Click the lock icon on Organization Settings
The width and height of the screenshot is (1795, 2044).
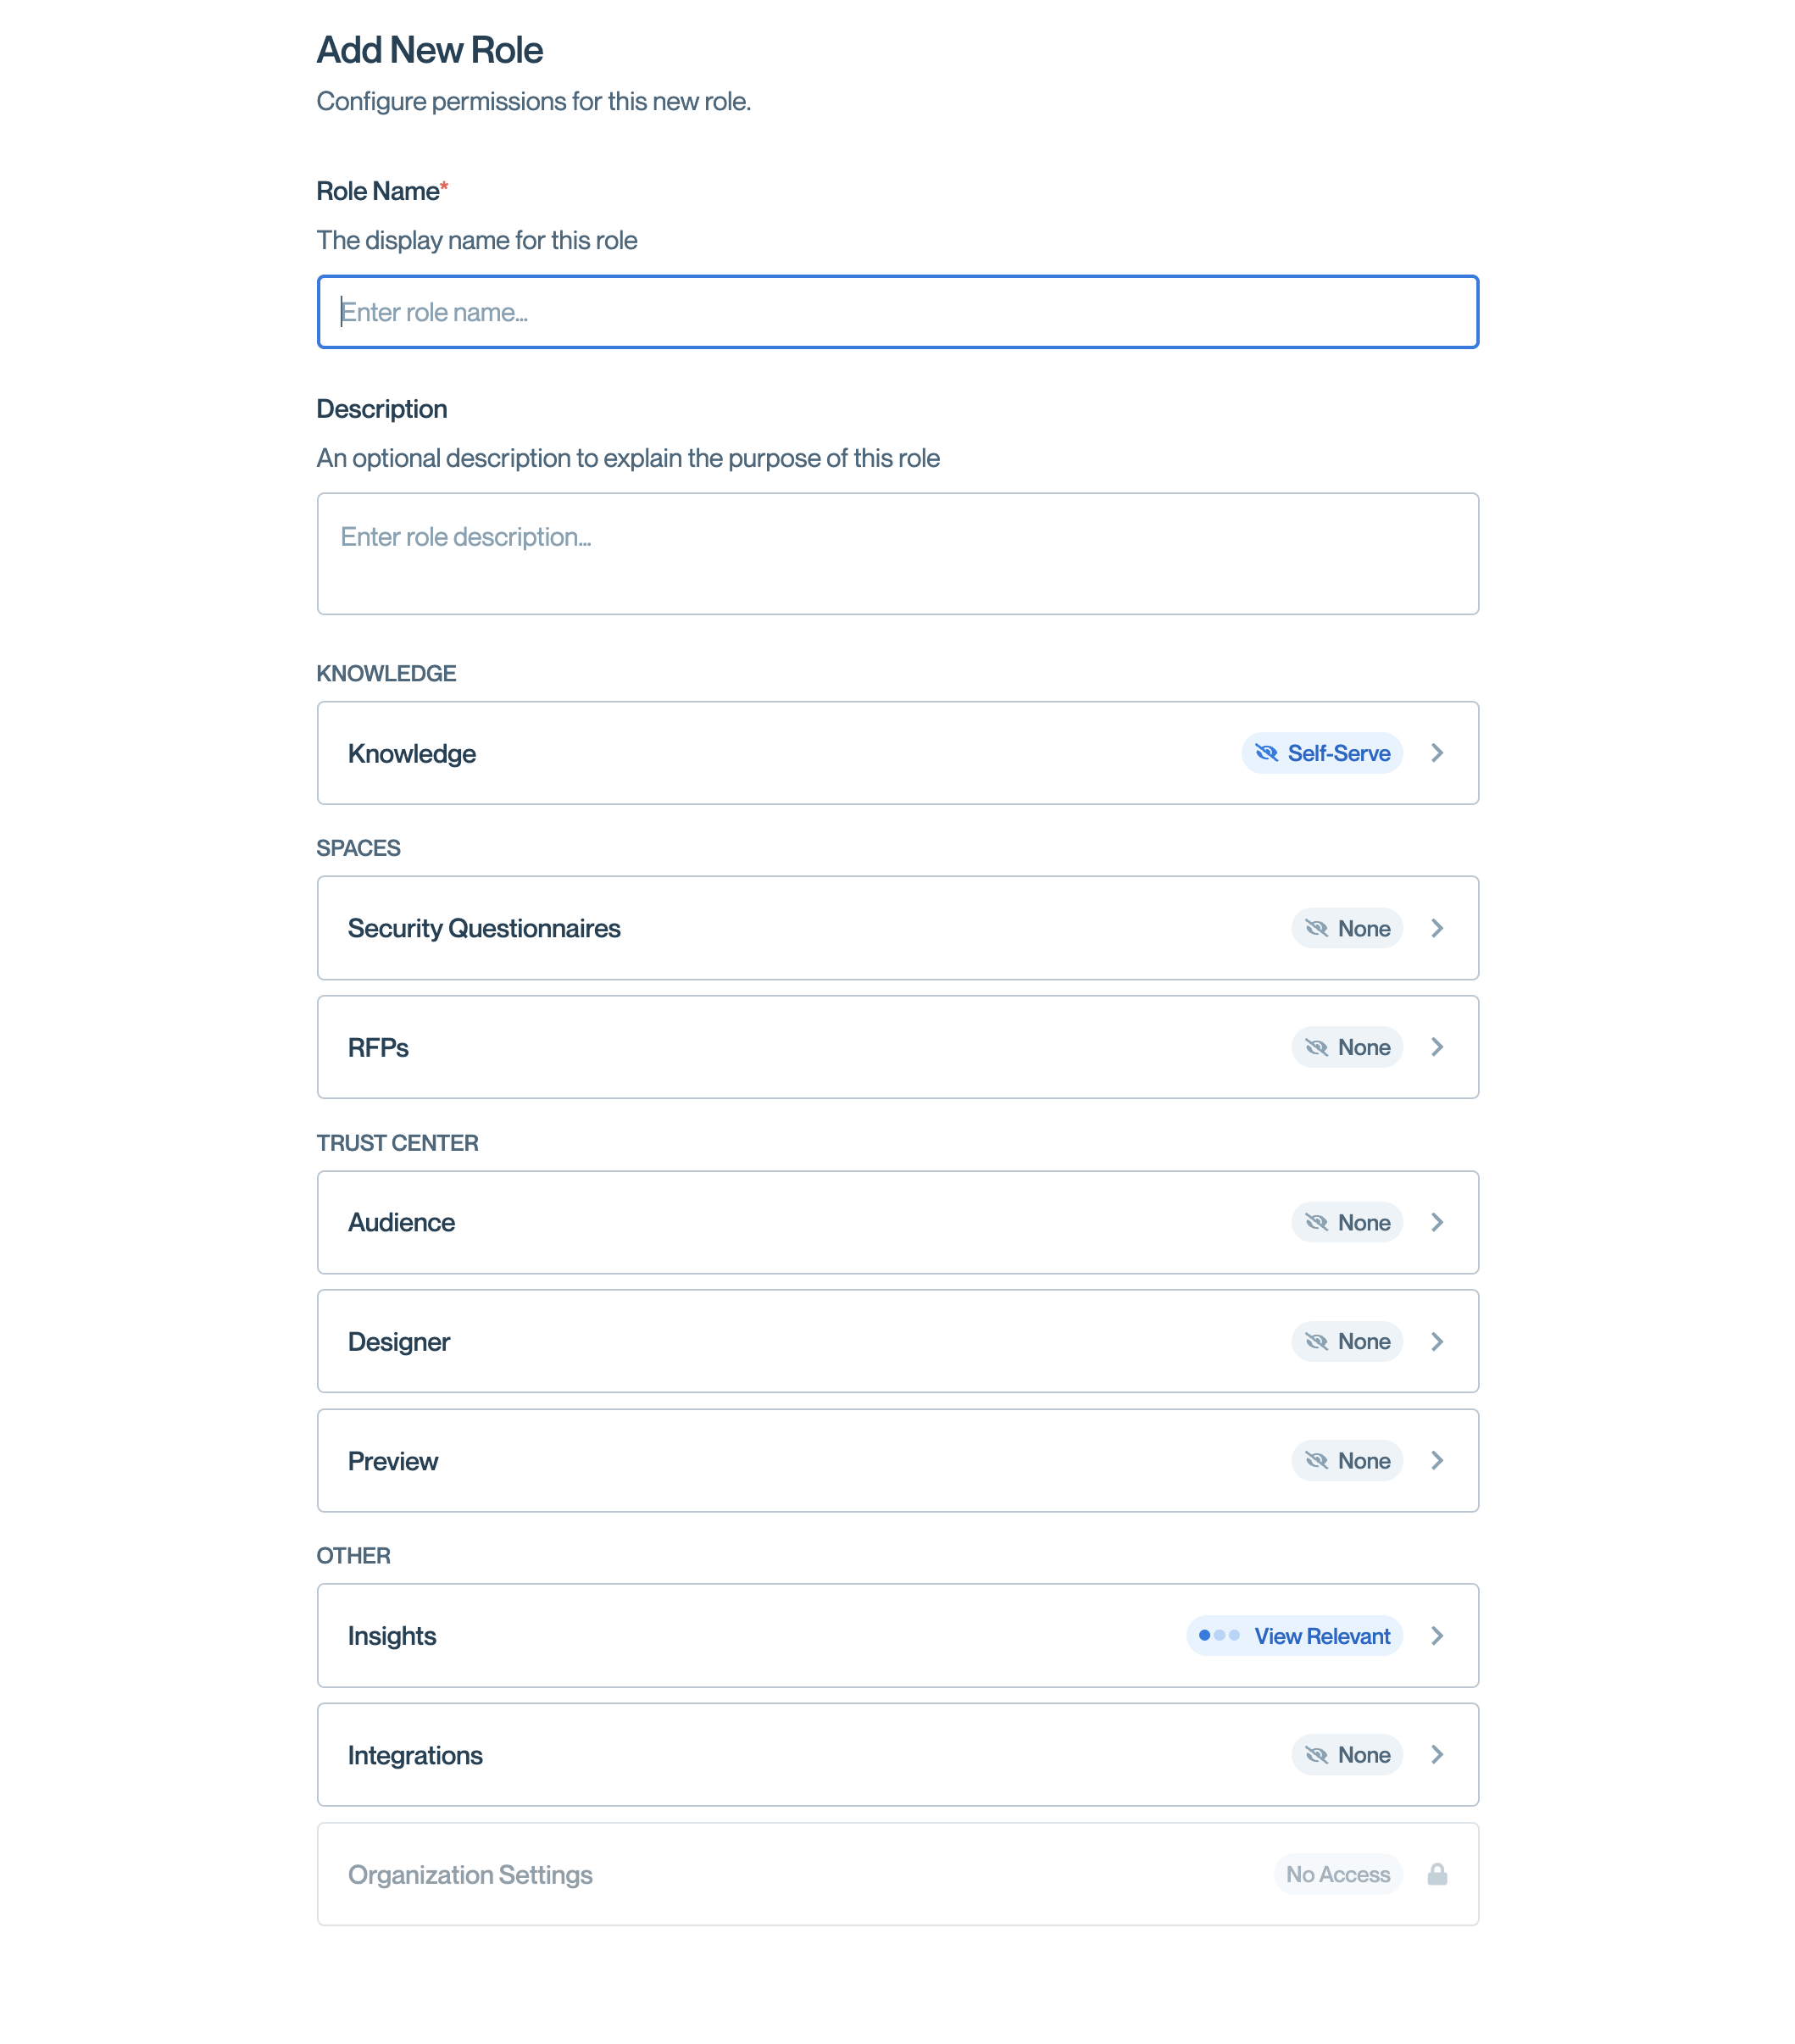pos(1437,1874)
